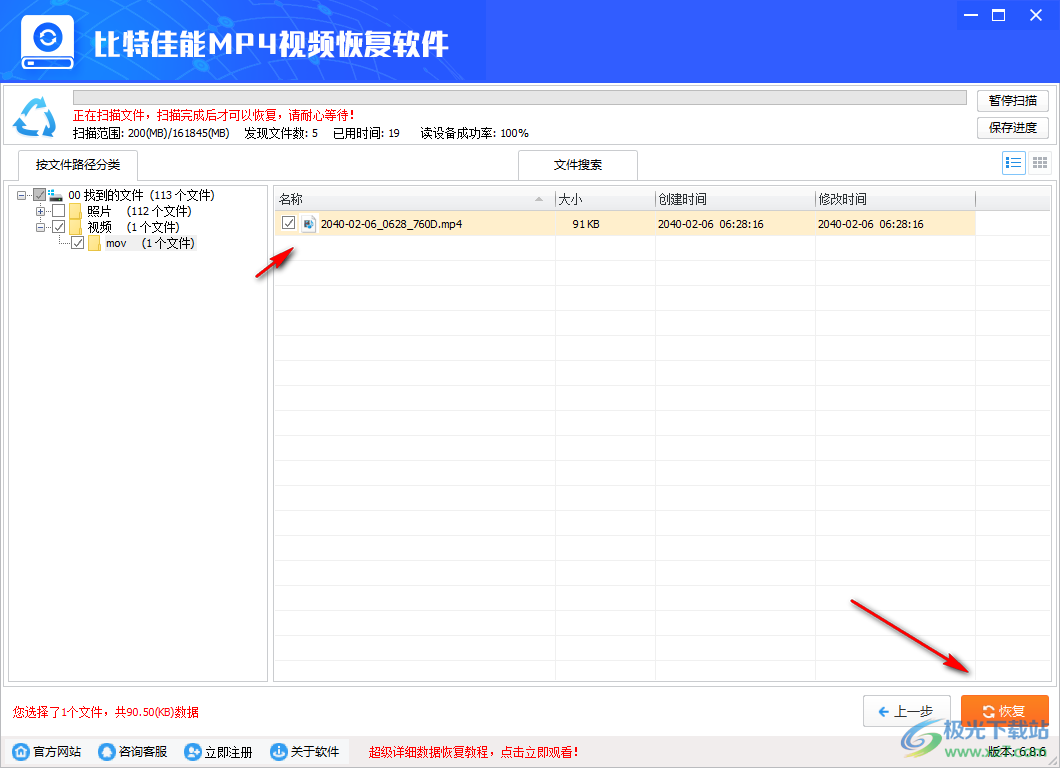1060x768 pixels.
Task: Click the mp4 video file icon
Action: click(309, 224)
